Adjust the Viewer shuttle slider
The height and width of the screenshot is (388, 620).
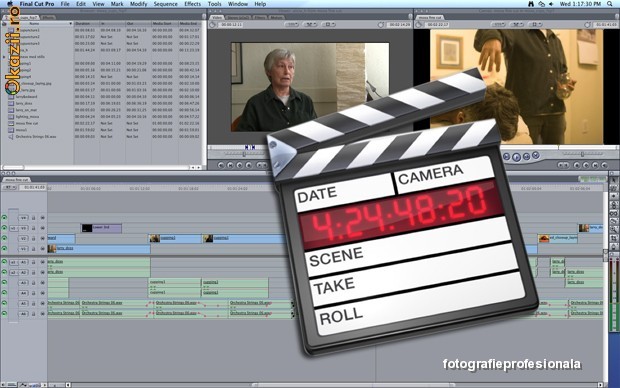click(244, 154)
